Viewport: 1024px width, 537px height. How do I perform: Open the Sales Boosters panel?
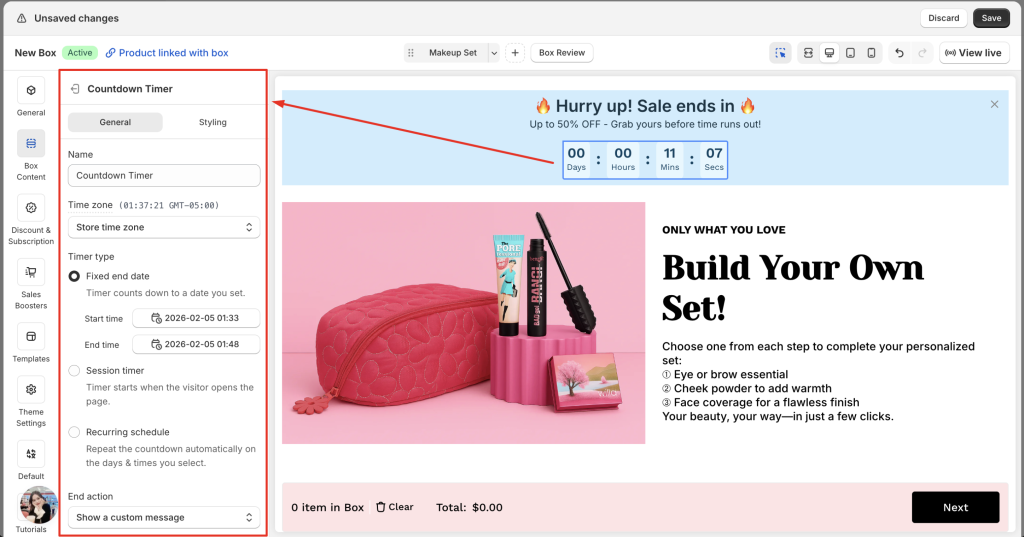pos(31,283)
